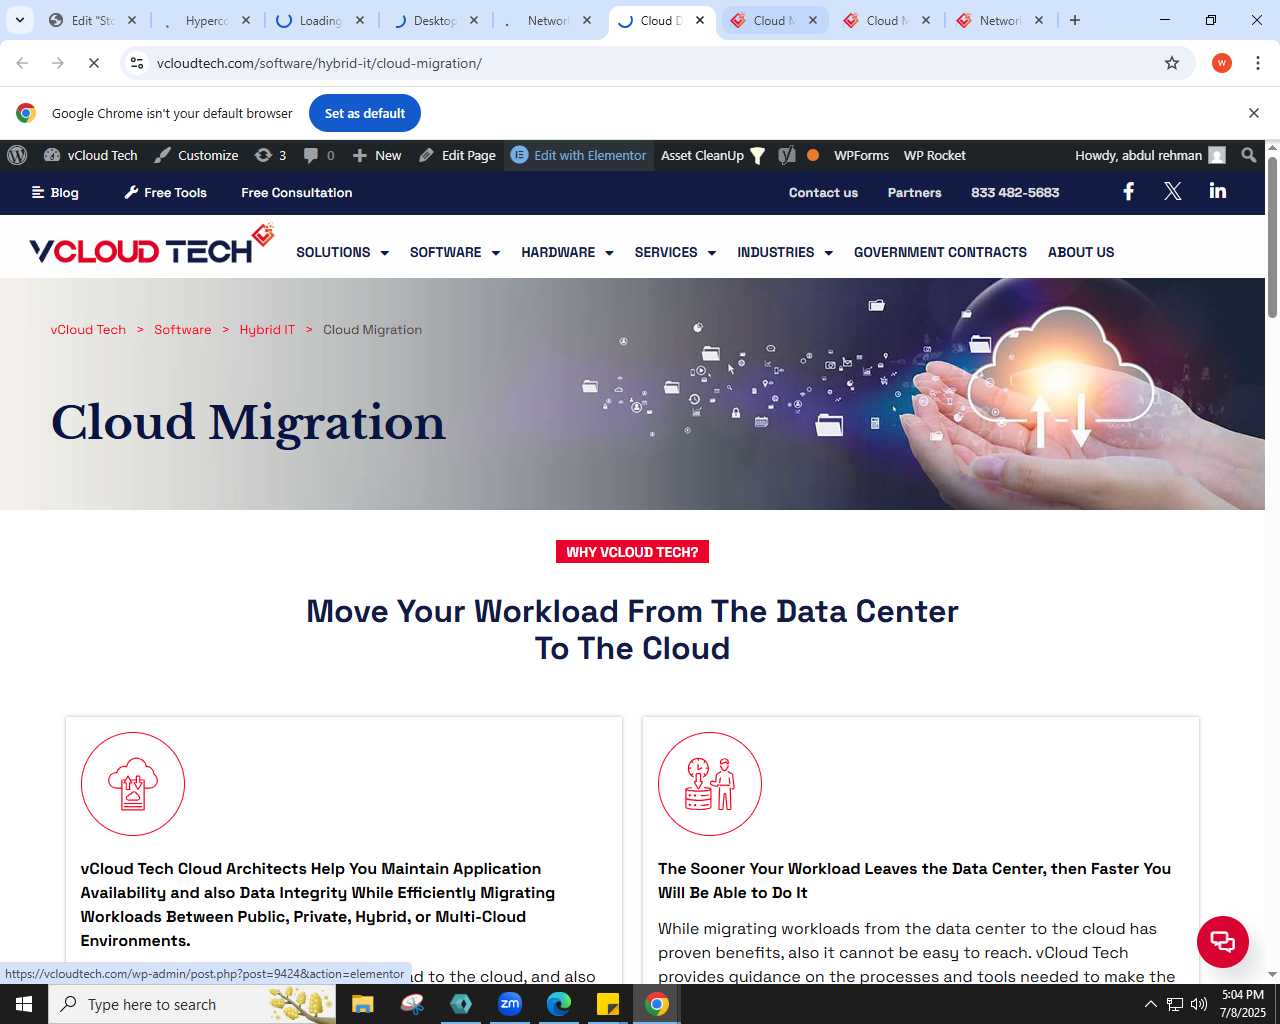The width and height of the screenshot is (1280, 1024).
Task: Expand the Industries dropdown menu
Action: (x=785, y=252)
